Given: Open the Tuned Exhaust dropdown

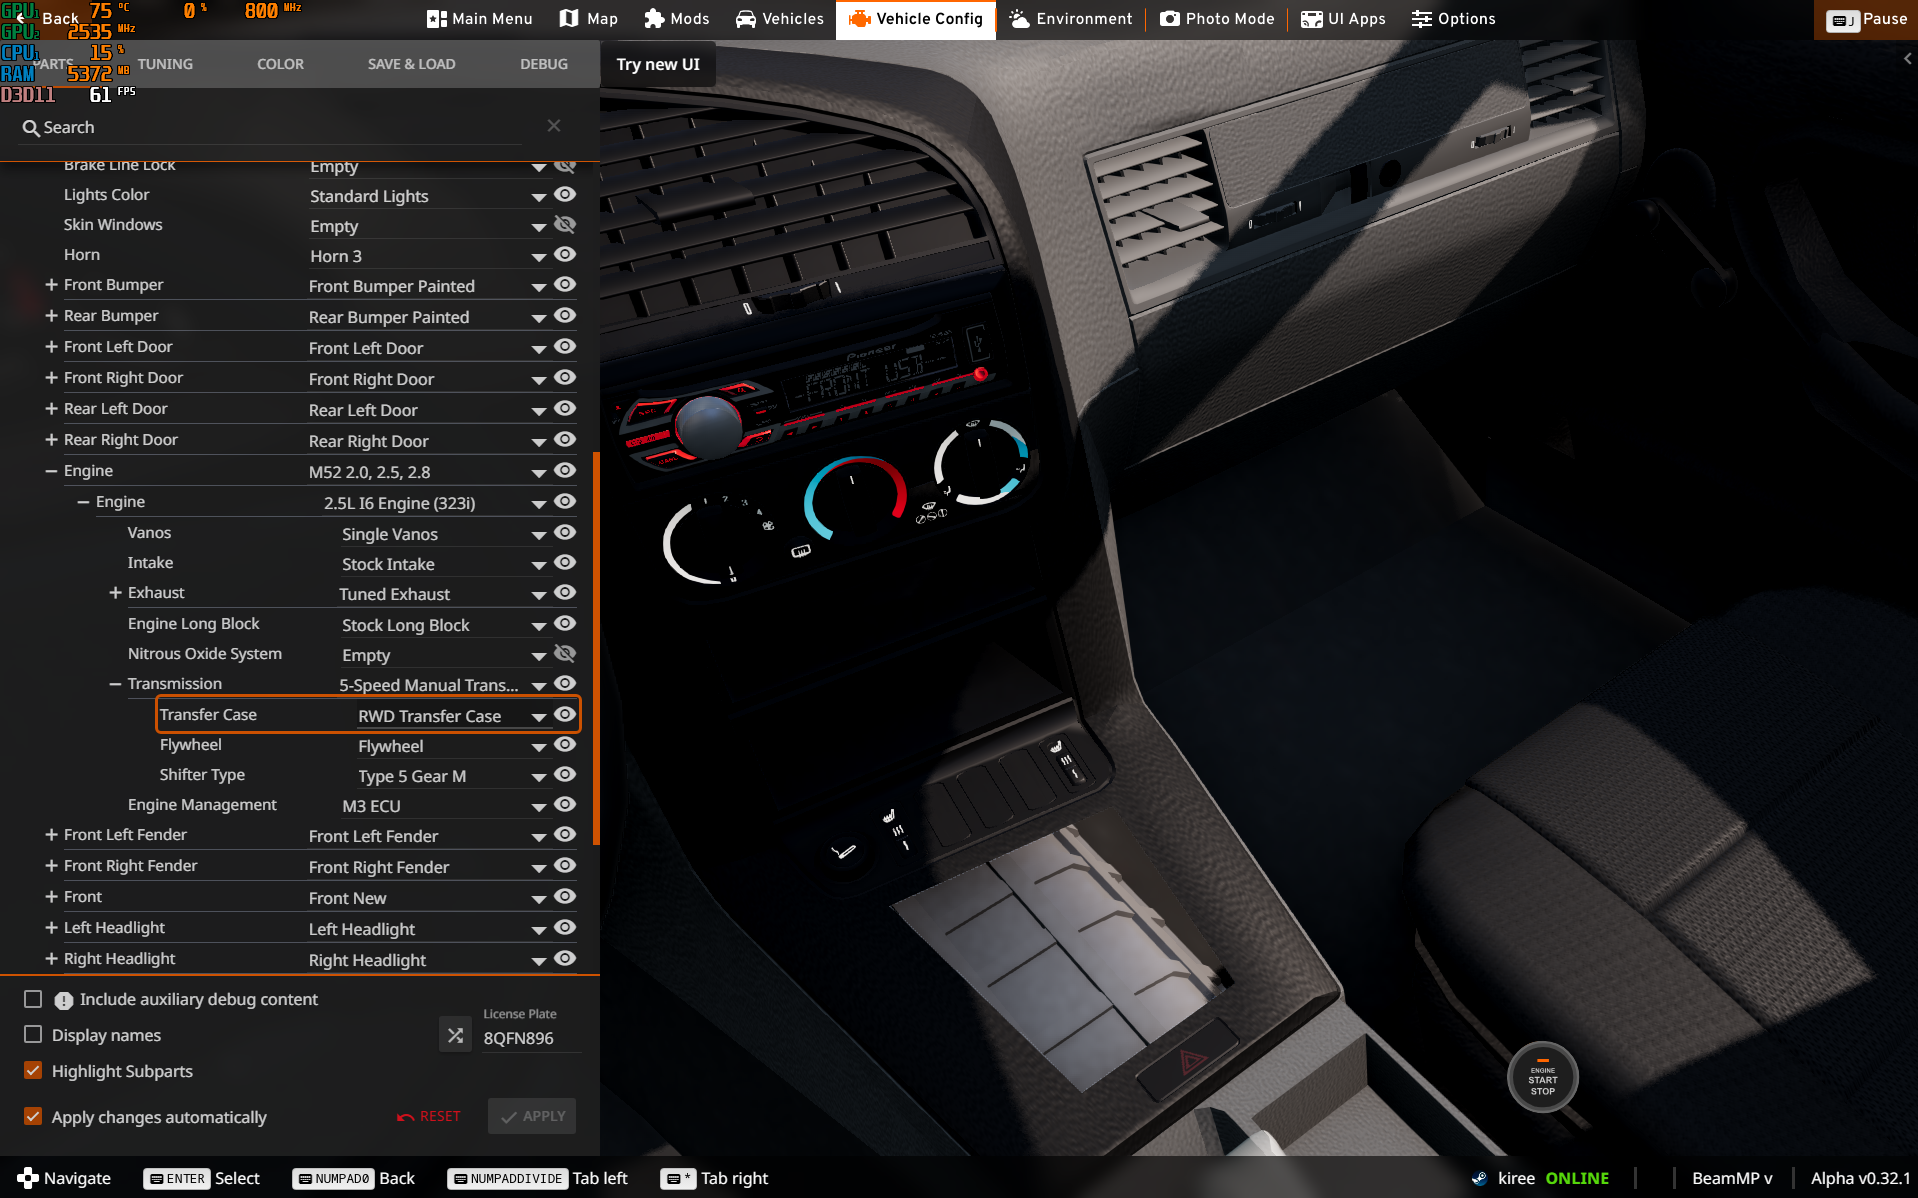Looking at the screenshot, I should click(x=444, y=594).
